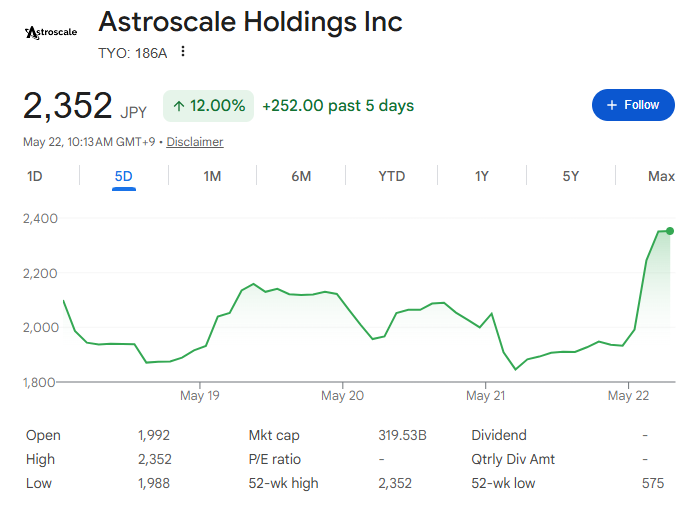Click the May 20 axis label
This screenshot has width=694, height=513.
(343, 395)
